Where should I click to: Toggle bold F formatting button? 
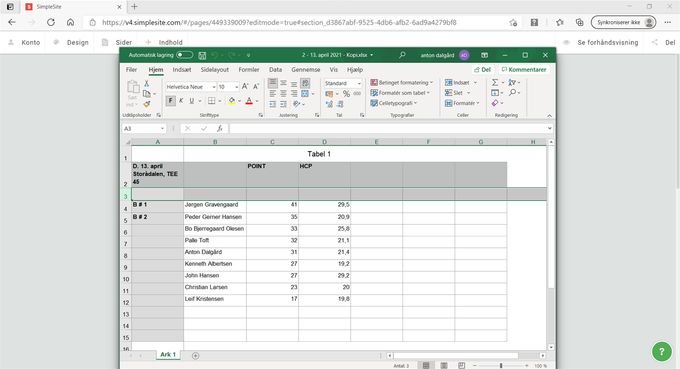(x=170, y=101)
